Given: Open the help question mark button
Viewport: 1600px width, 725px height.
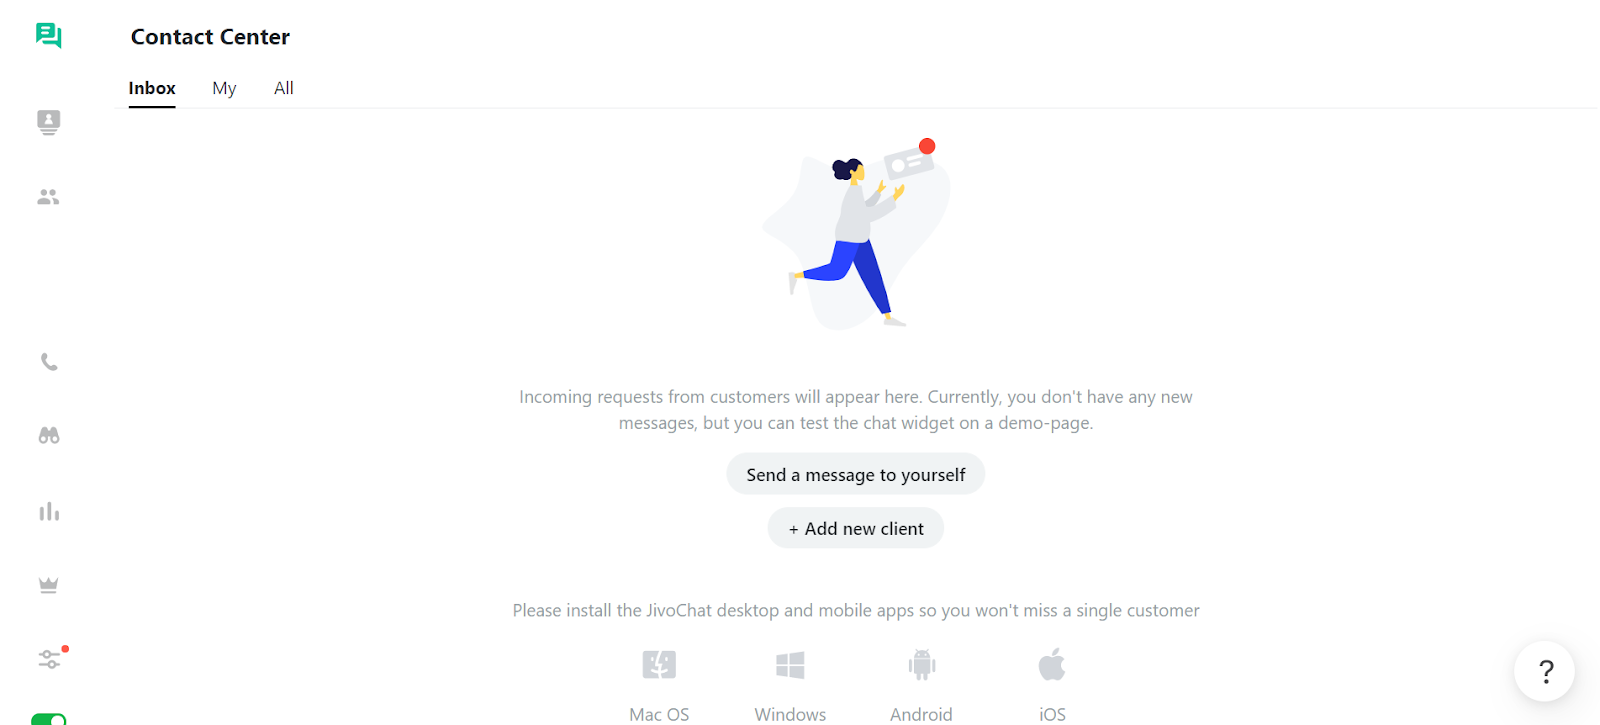Looking at the screenshot, I should coord(1544,671).
